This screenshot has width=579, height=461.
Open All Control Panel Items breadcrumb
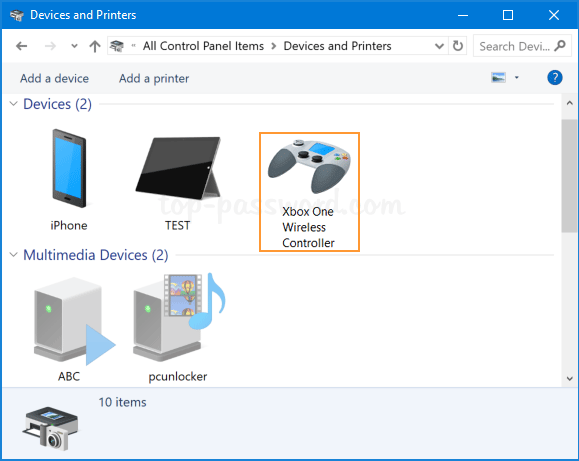click(203, 46)
